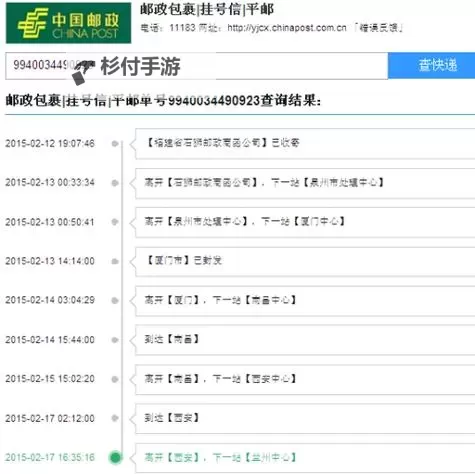
Task: Select timestamp 2015-02-13 00:33:34
Action: coord(50,183)
